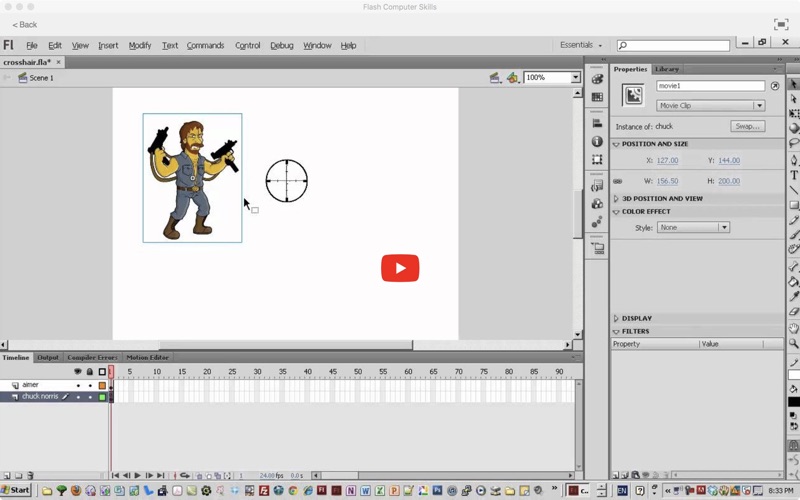Switch to the Library tab
The image size is (800, 500).
point(667,69)
